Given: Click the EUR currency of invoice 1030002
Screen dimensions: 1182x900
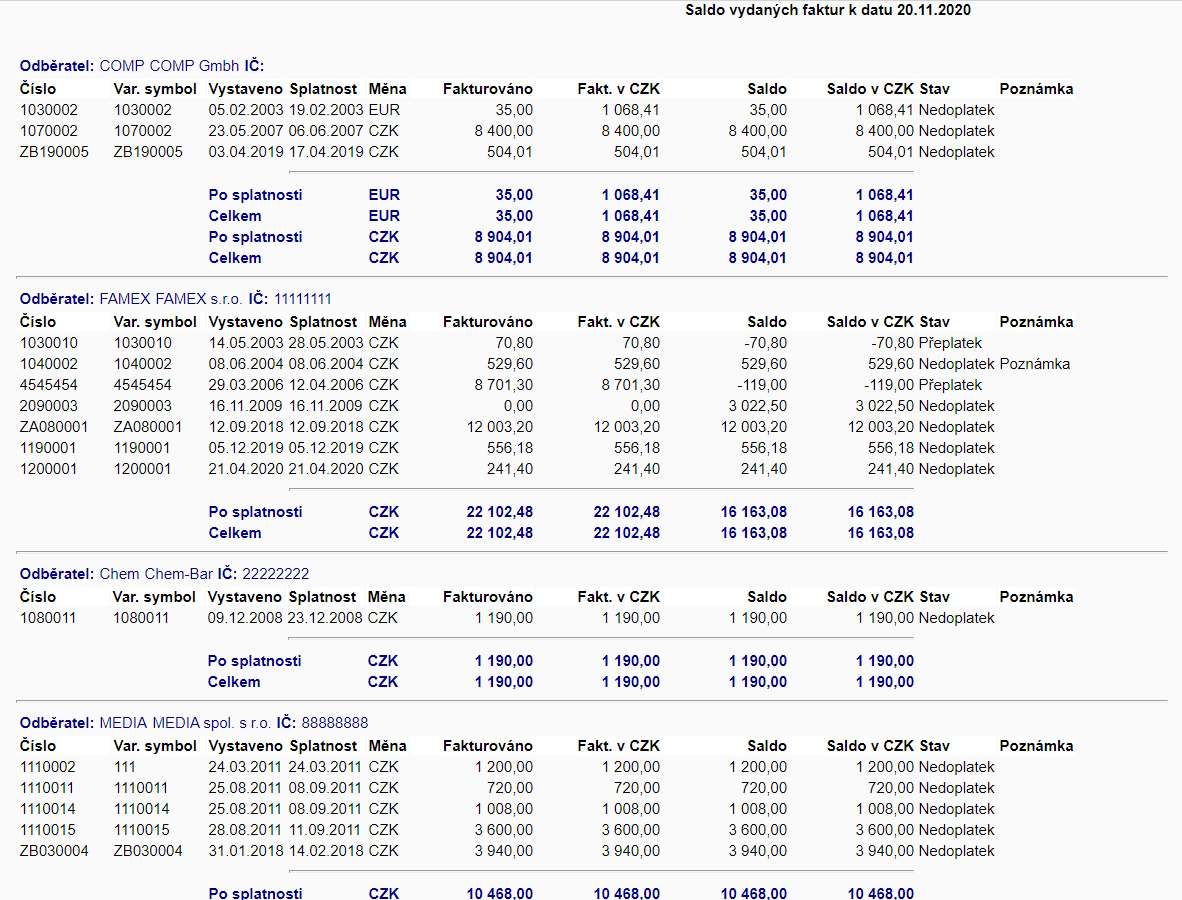Looking at the screenshot, I should pos(383,110).
